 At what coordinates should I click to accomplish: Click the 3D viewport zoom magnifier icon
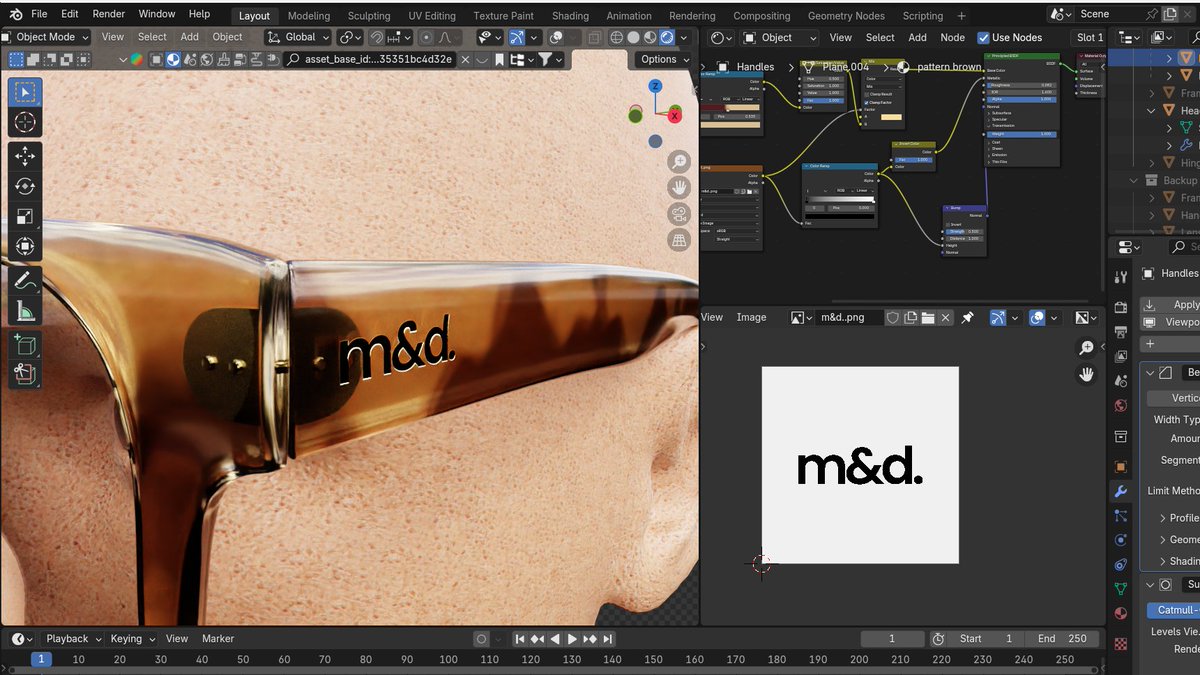point(680,162)
